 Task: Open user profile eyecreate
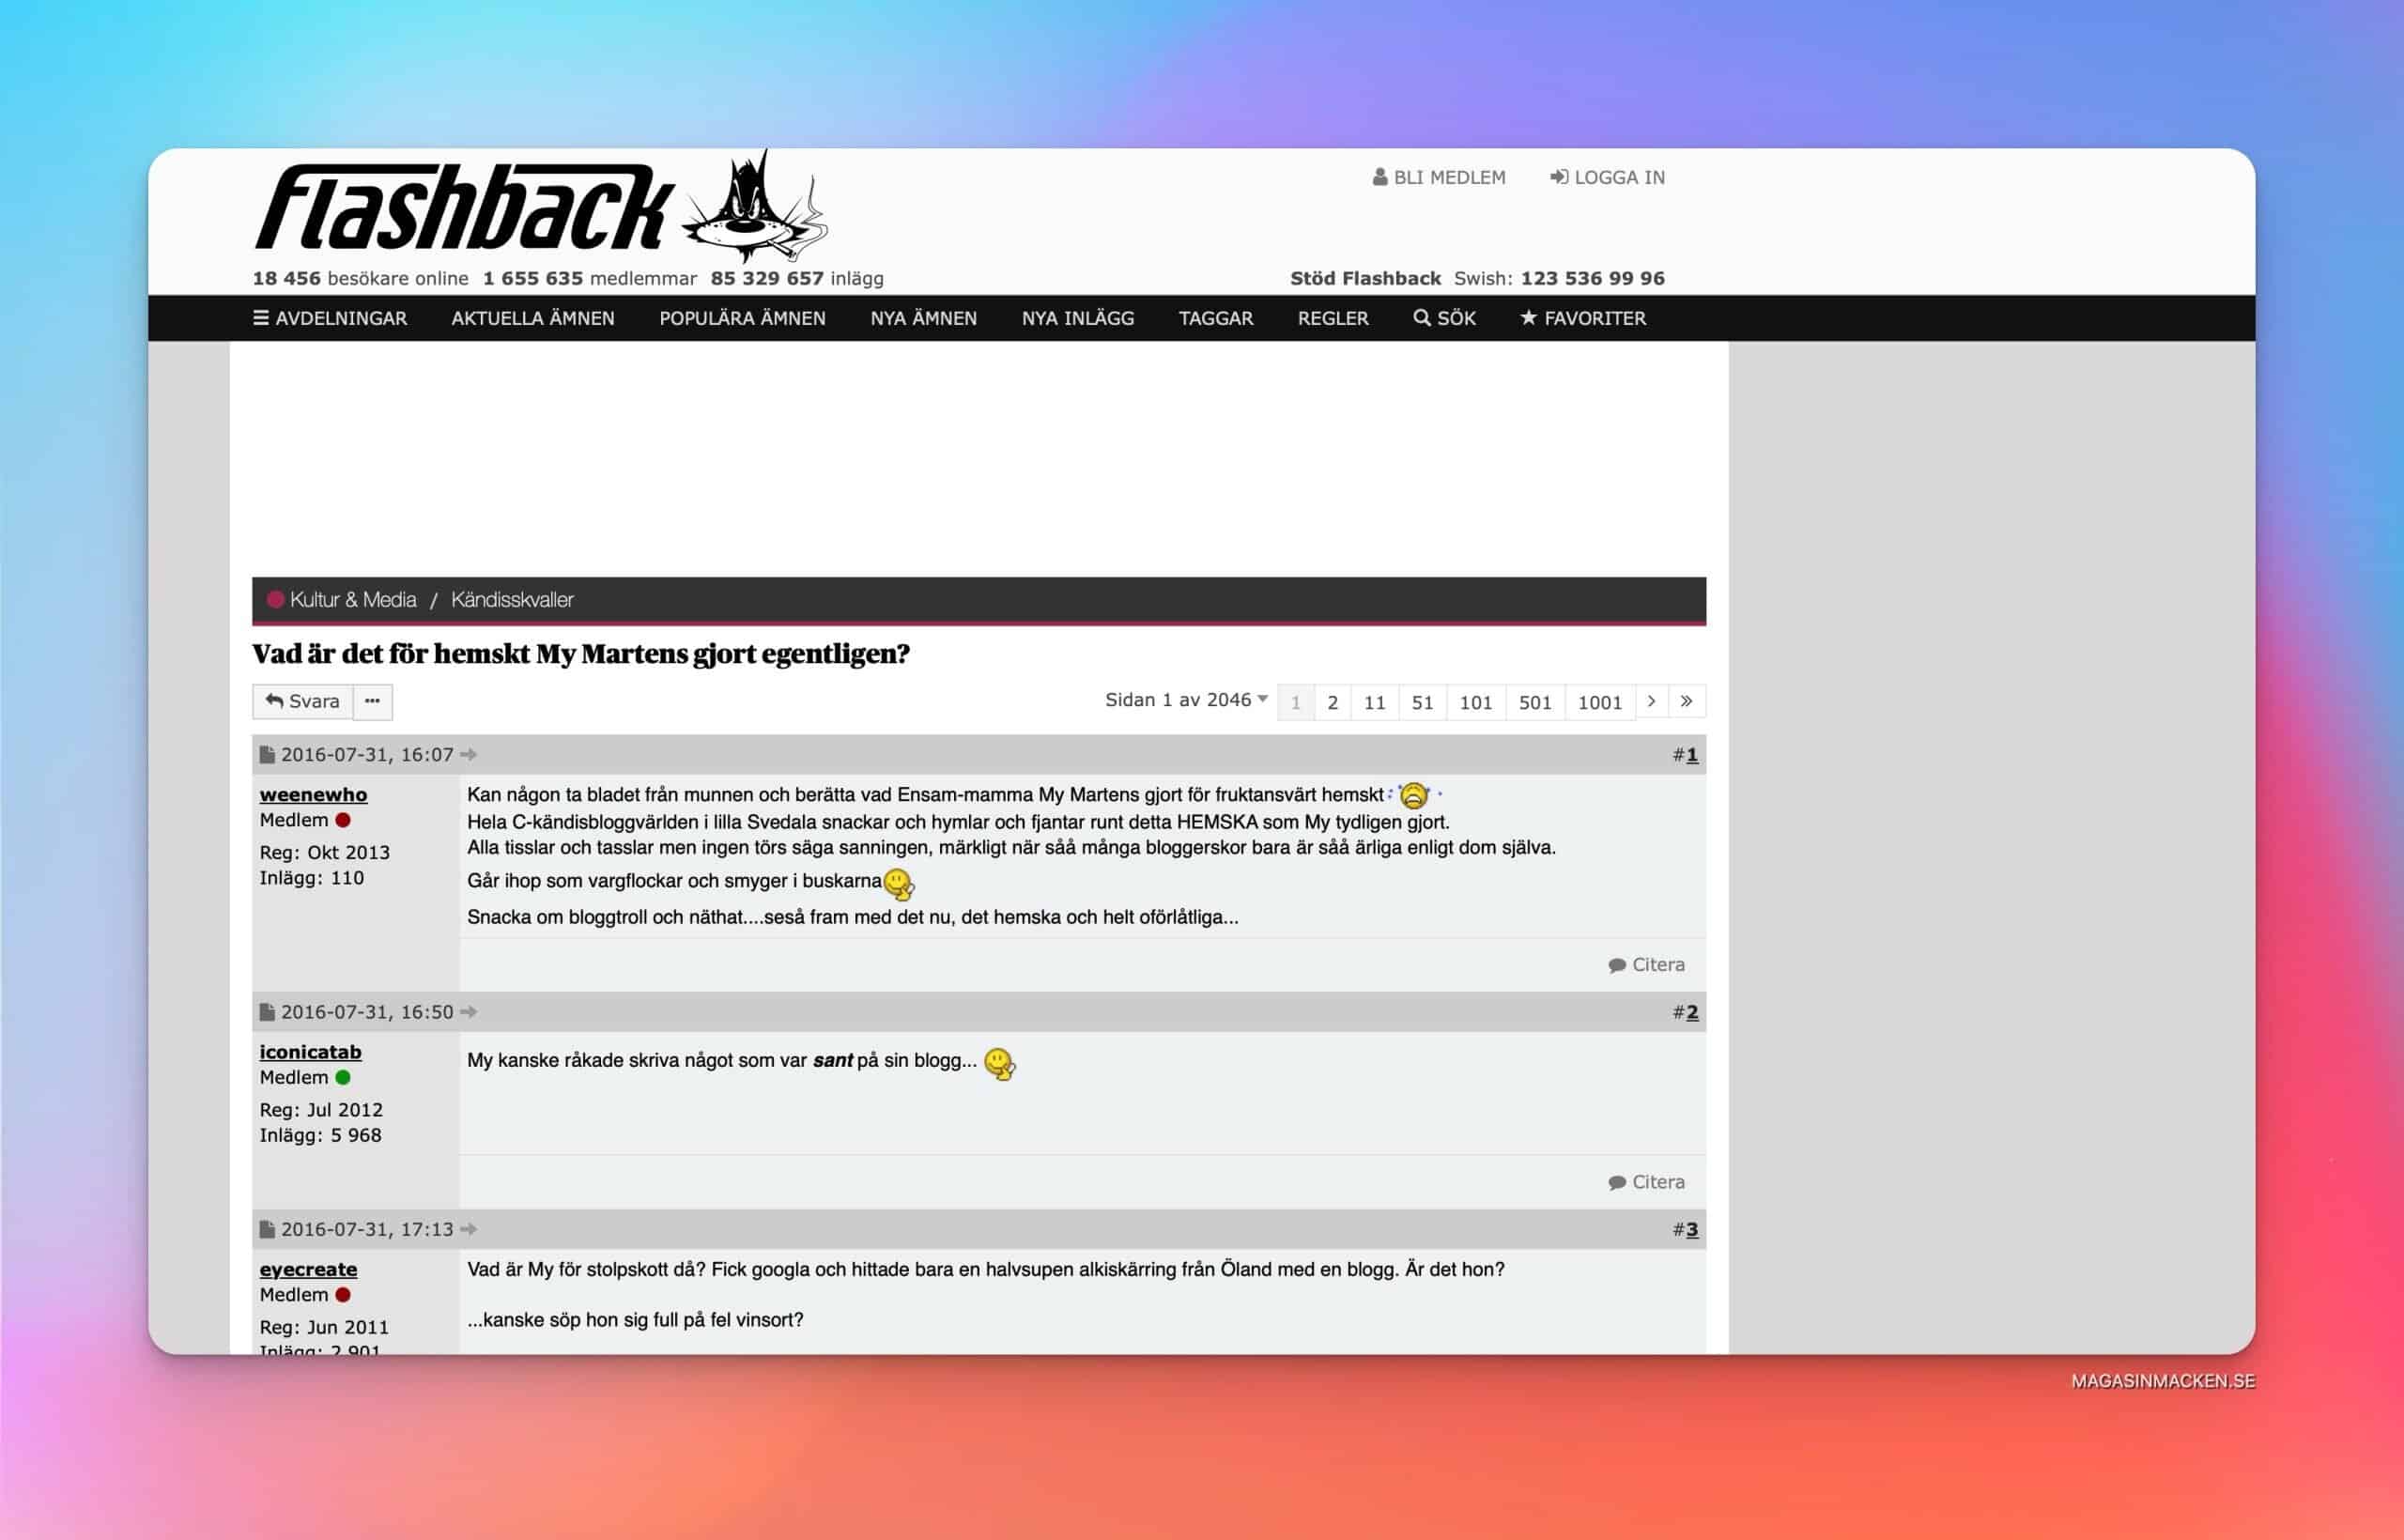[308, 1269]
